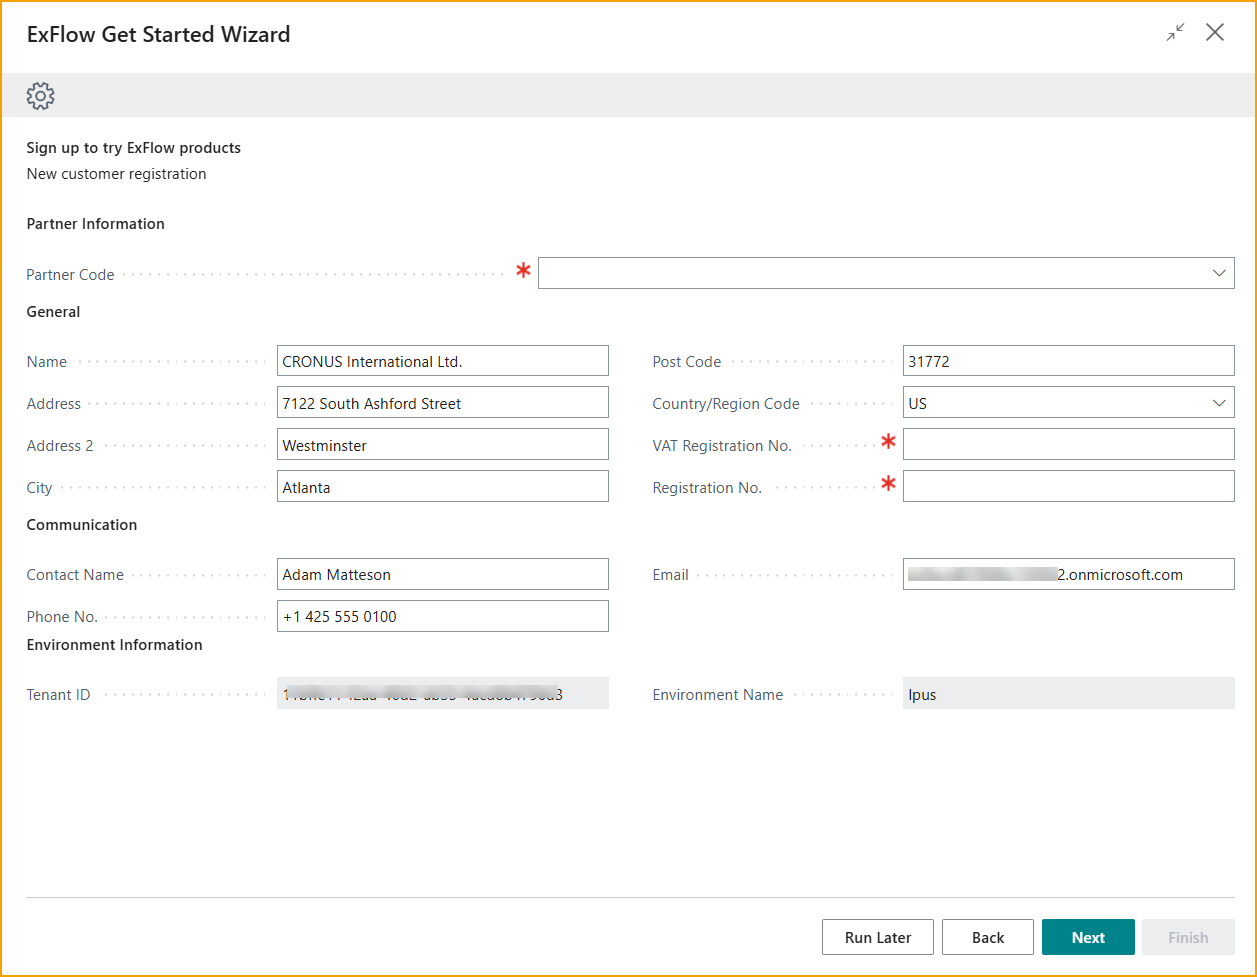Close the ExFlow Get Started Wizard

coord(1215,33)
